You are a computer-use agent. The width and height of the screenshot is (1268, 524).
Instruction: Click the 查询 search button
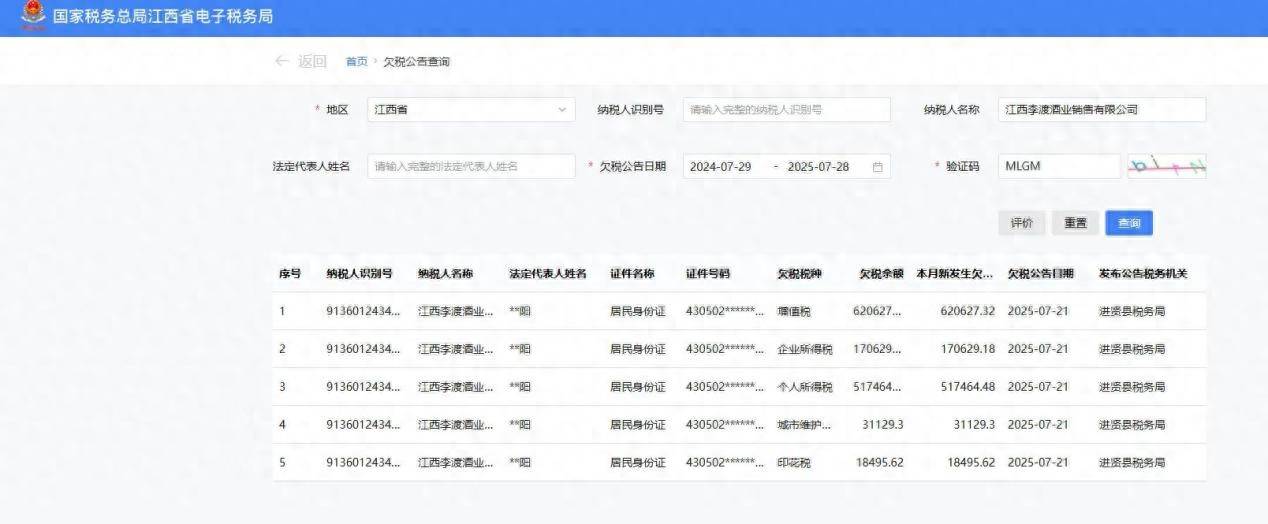[x=1128, y=223]
